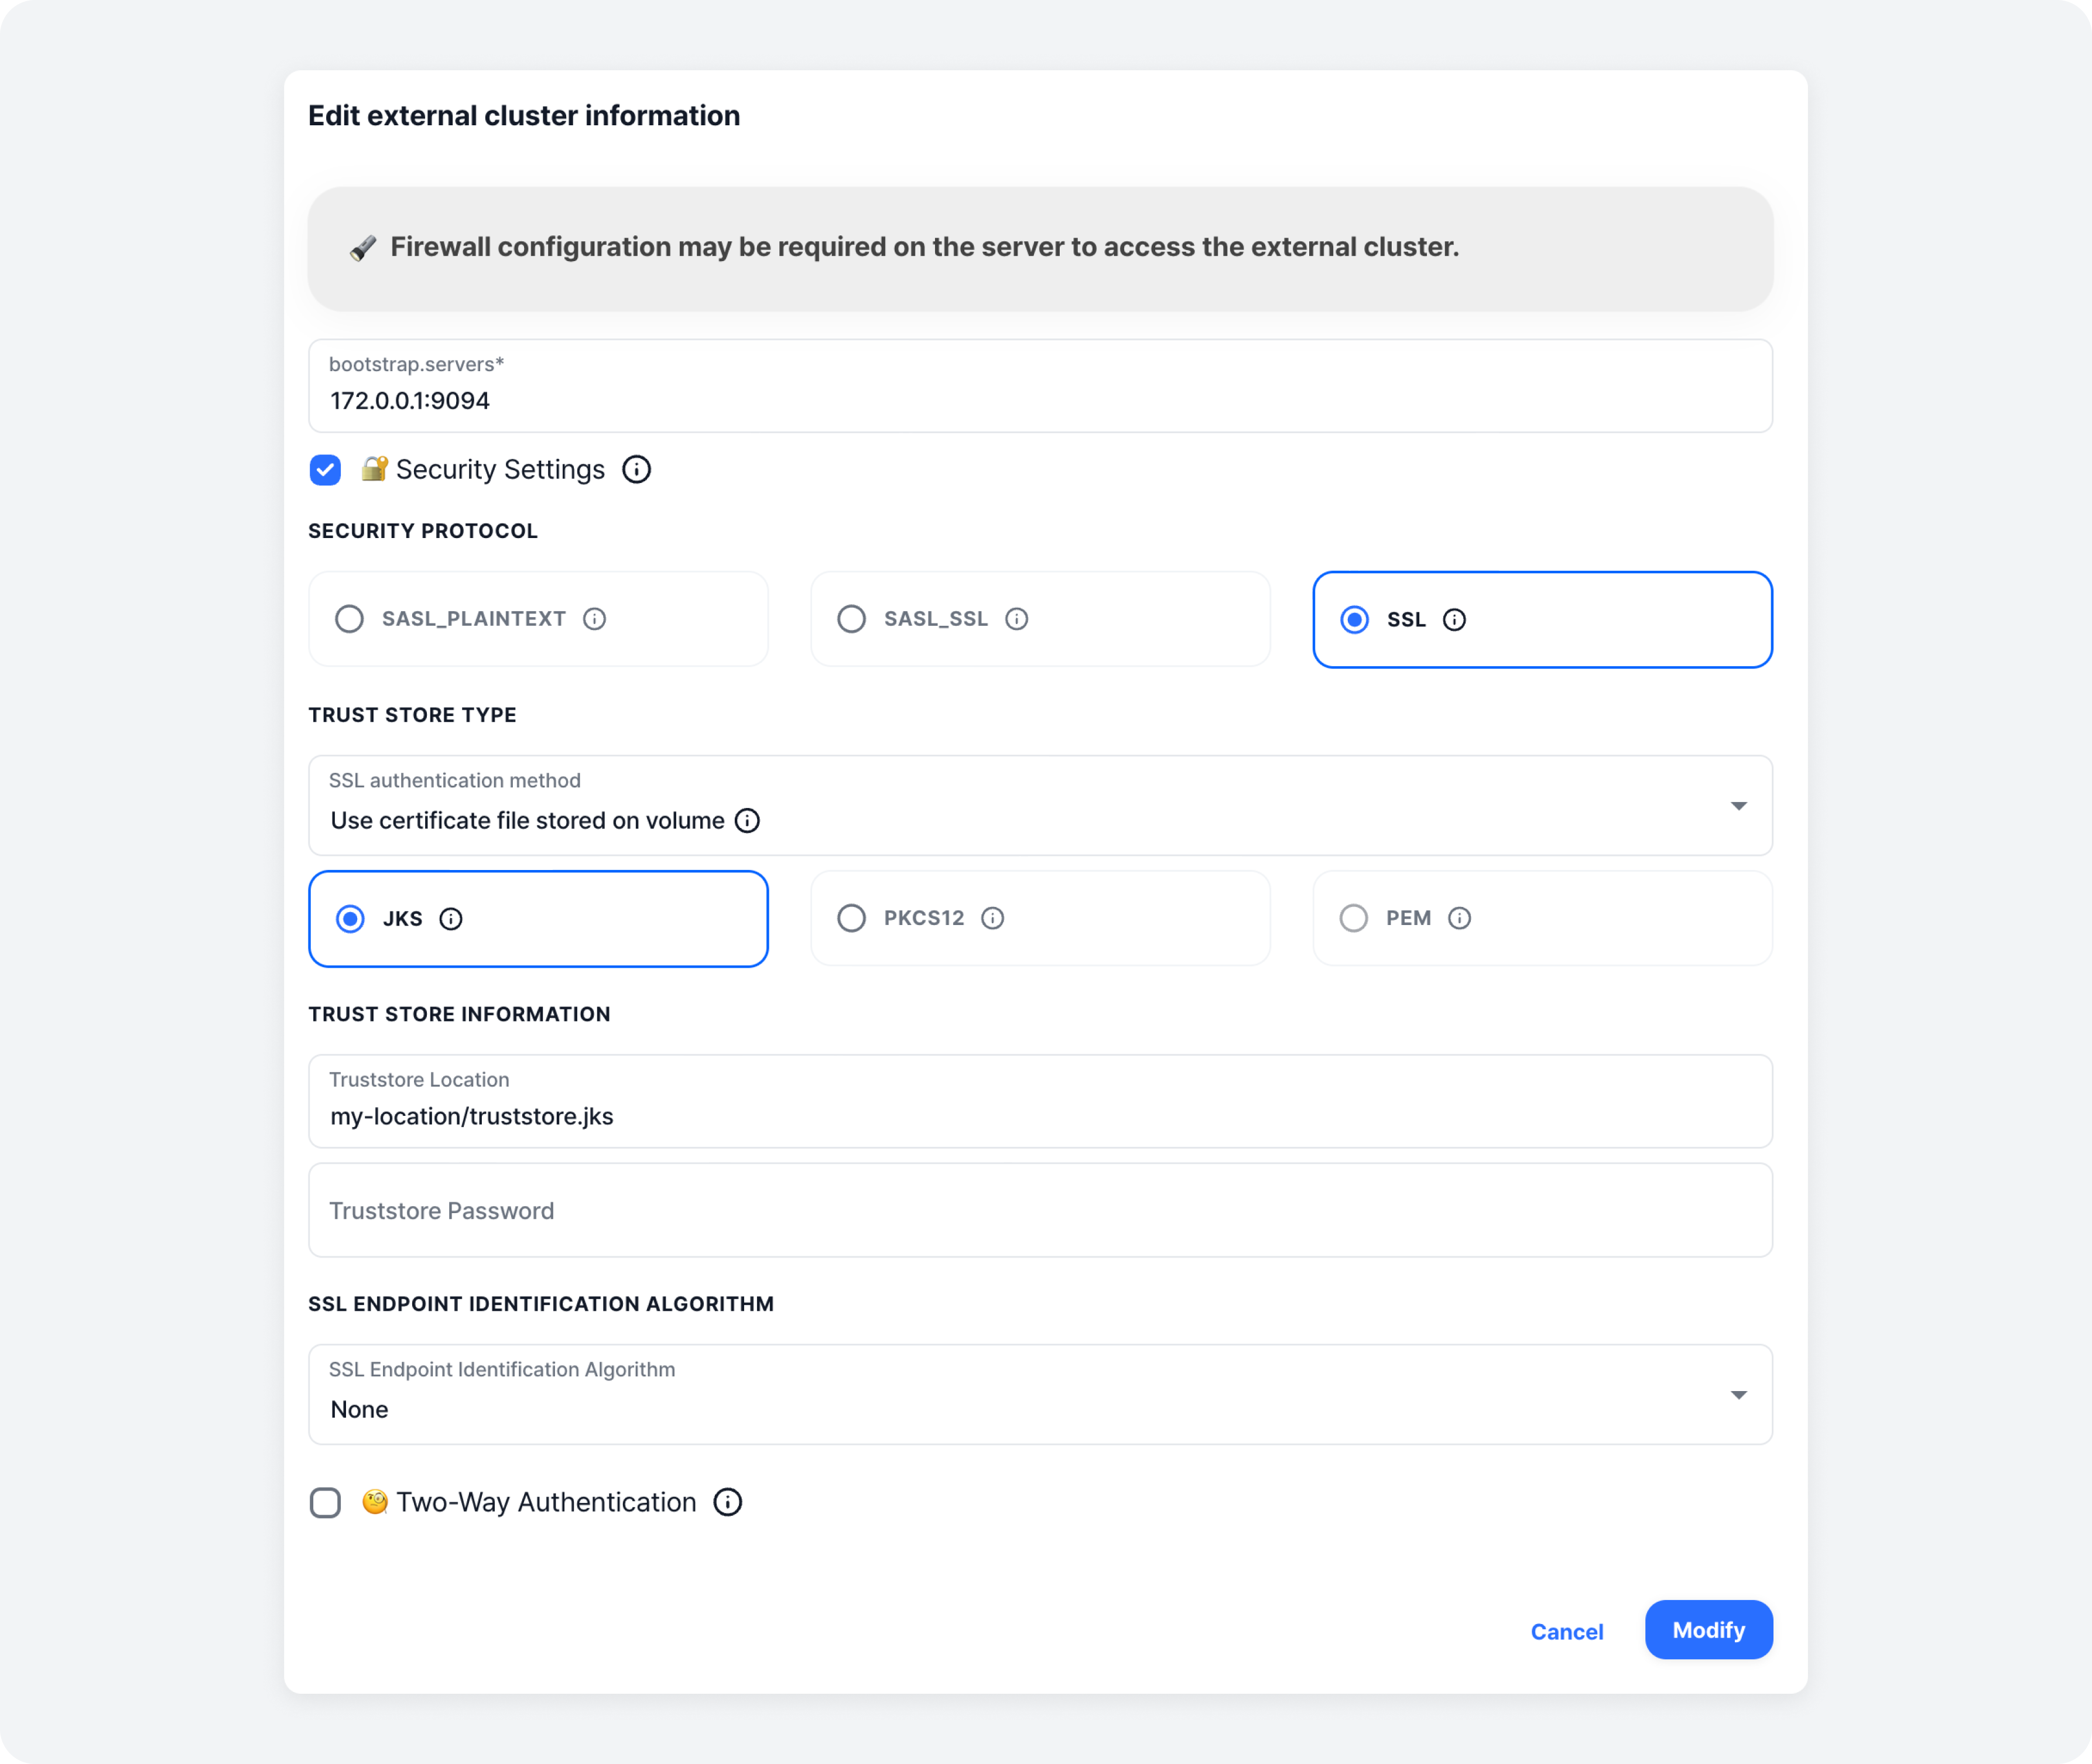Click info icon next to Two-Way Authentication

[x=727, y=1502]
